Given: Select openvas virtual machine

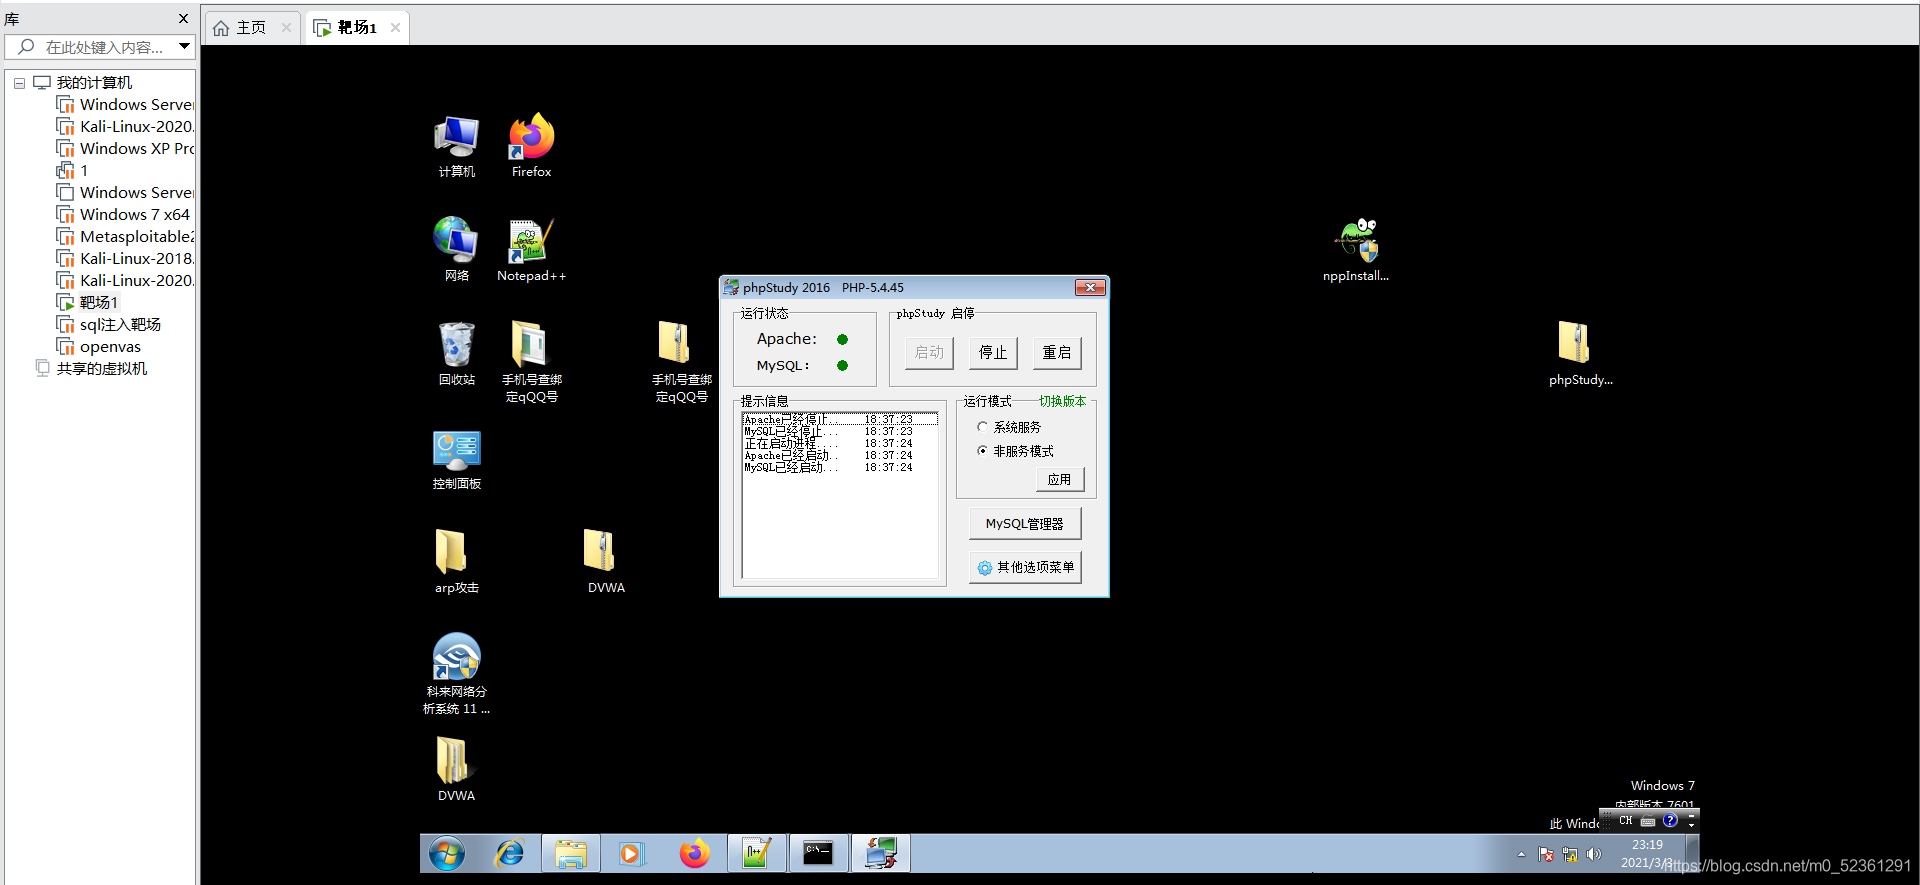Looking at the screenshot, I should (x=99, y=346).
